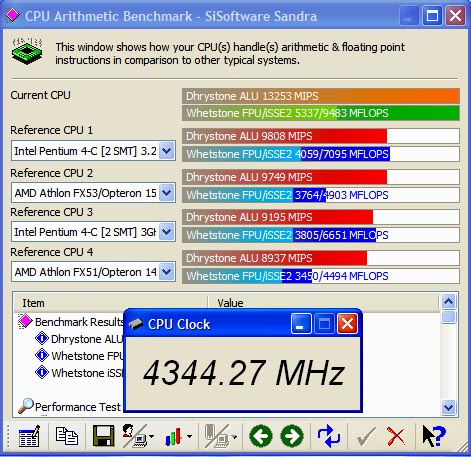Click the 4344.27 MHz clock readout
This screenshot has width=471, height=457.
click(x=244, y=373)
